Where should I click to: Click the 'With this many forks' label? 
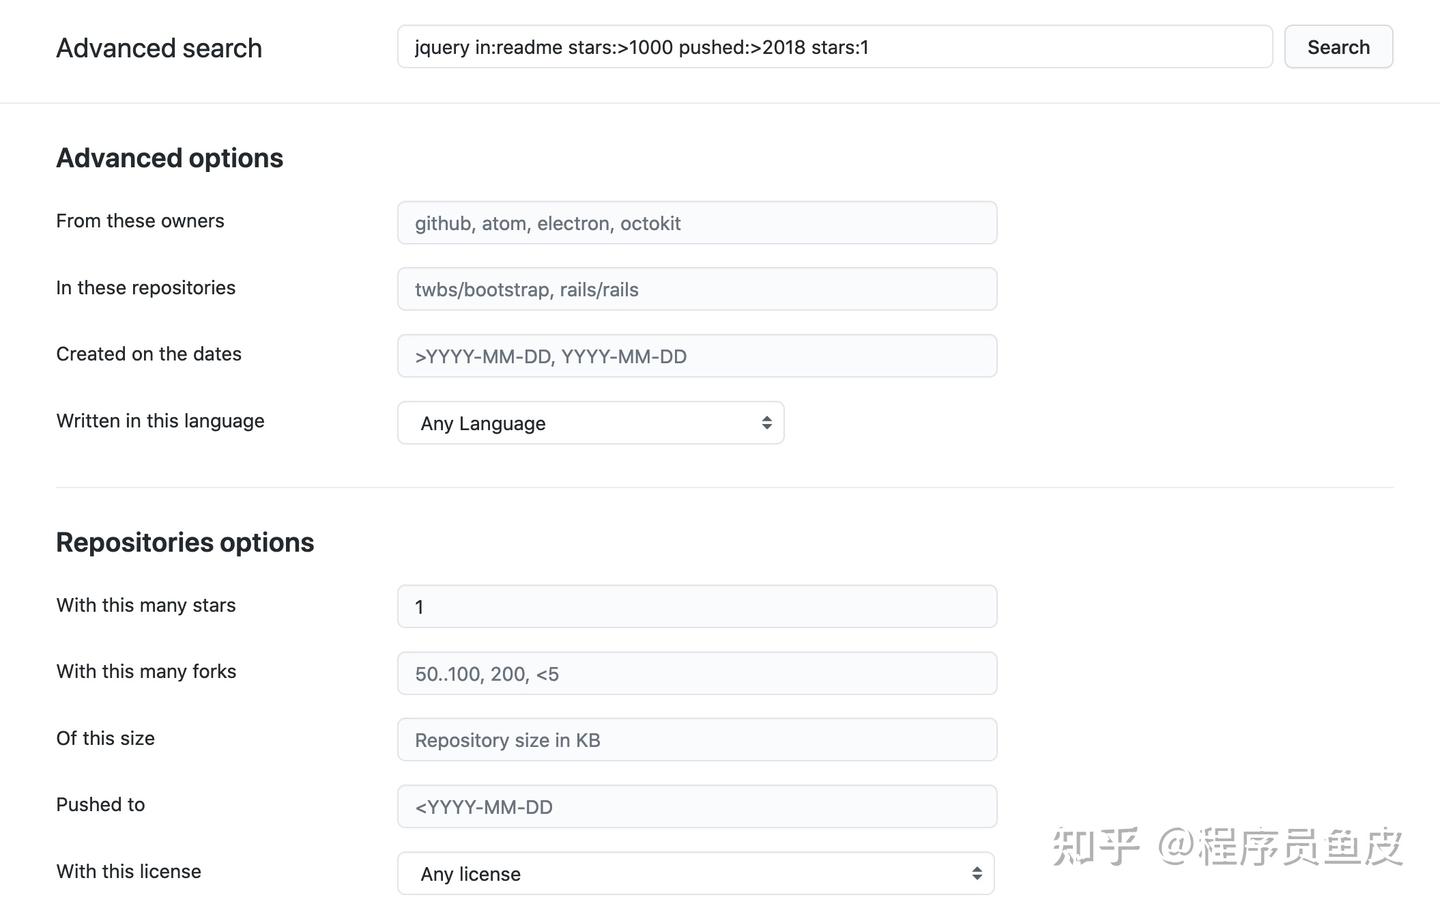pos(146,672)
